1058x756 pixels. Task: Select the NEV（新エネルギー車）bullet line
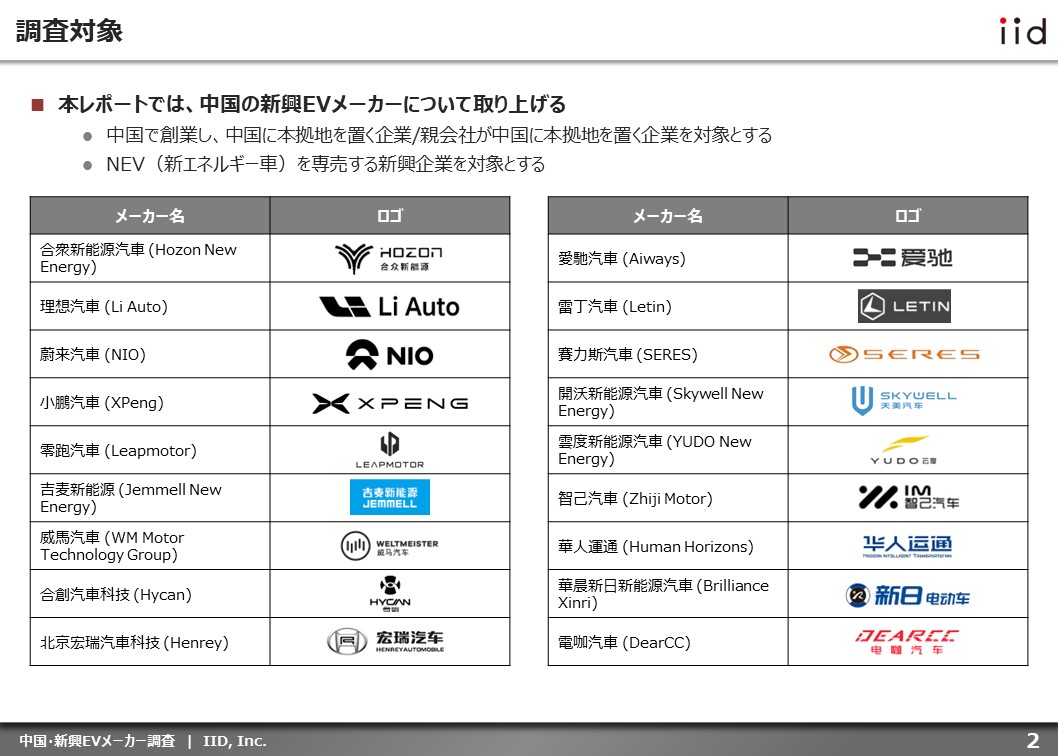[325, 164]
